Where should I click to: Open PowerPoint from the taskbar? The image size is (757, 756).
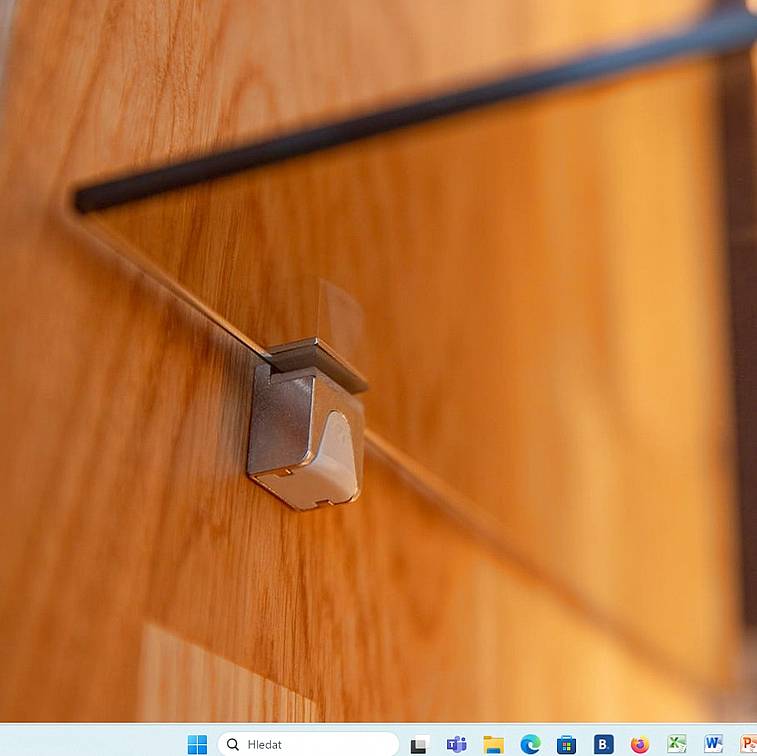749,744
